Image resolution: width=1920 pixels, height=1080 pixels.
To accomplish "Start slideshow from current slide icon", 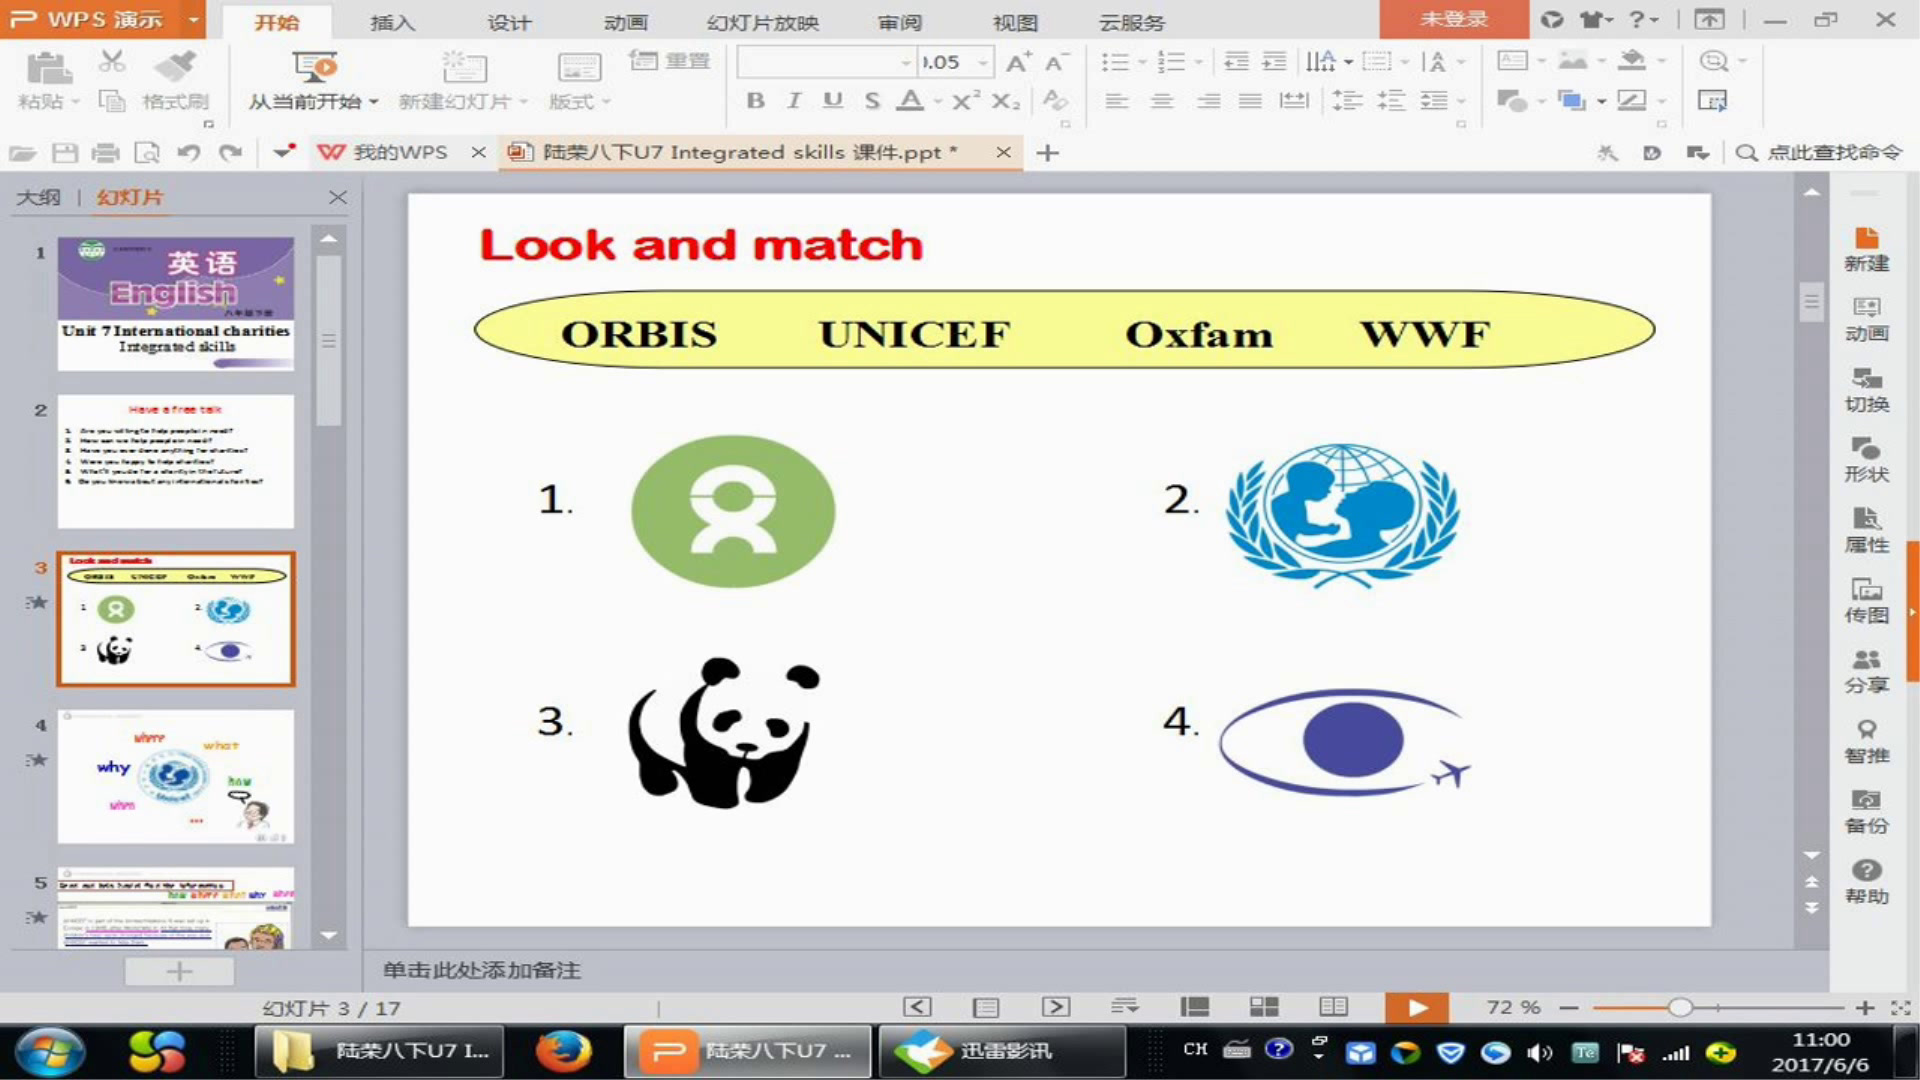I will [x=314, y=66].
